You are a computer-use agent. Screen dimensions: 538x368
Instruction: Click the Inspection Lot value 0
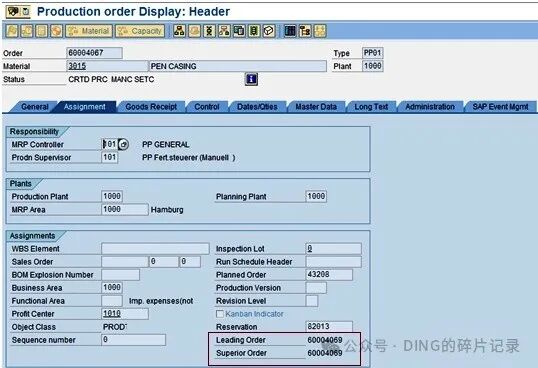click(x=310, y=248)
